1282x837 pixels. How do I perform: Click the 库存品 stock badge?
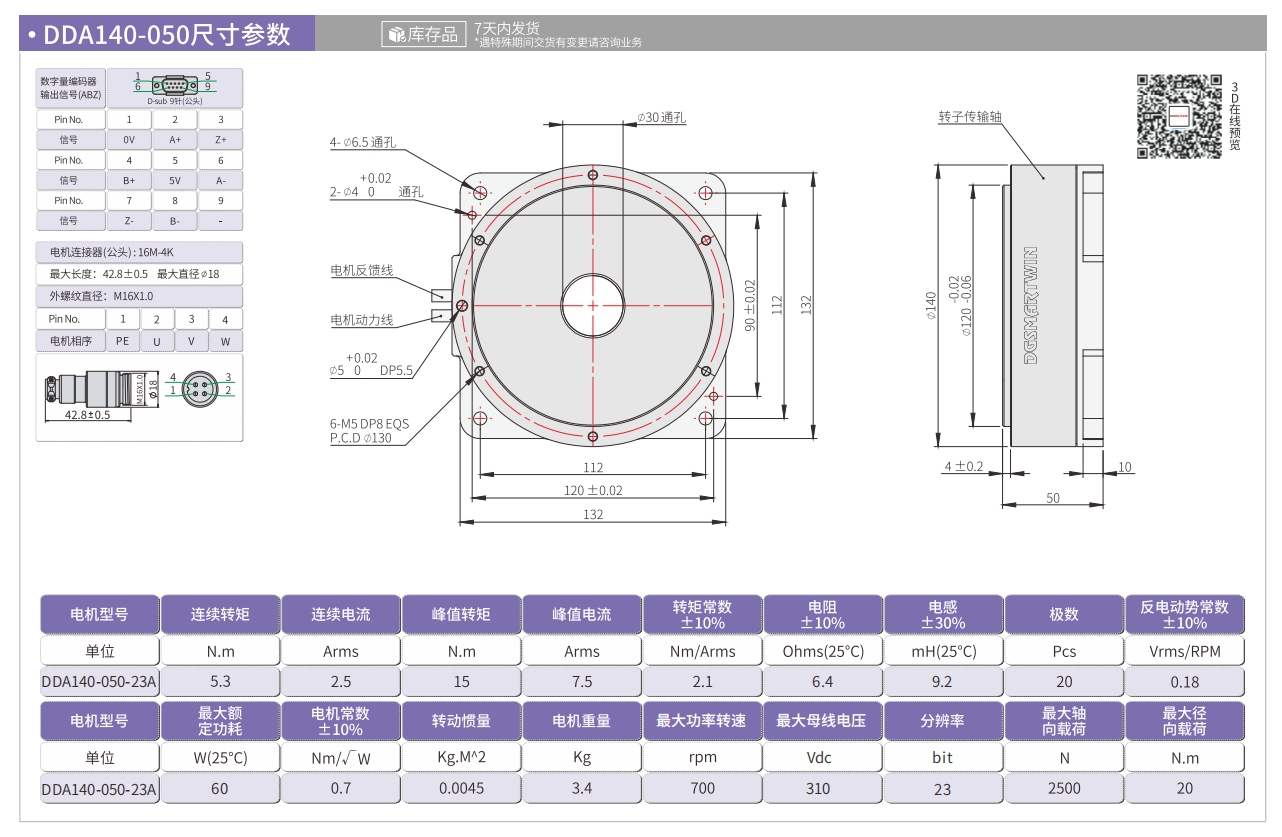click(424, 35)
